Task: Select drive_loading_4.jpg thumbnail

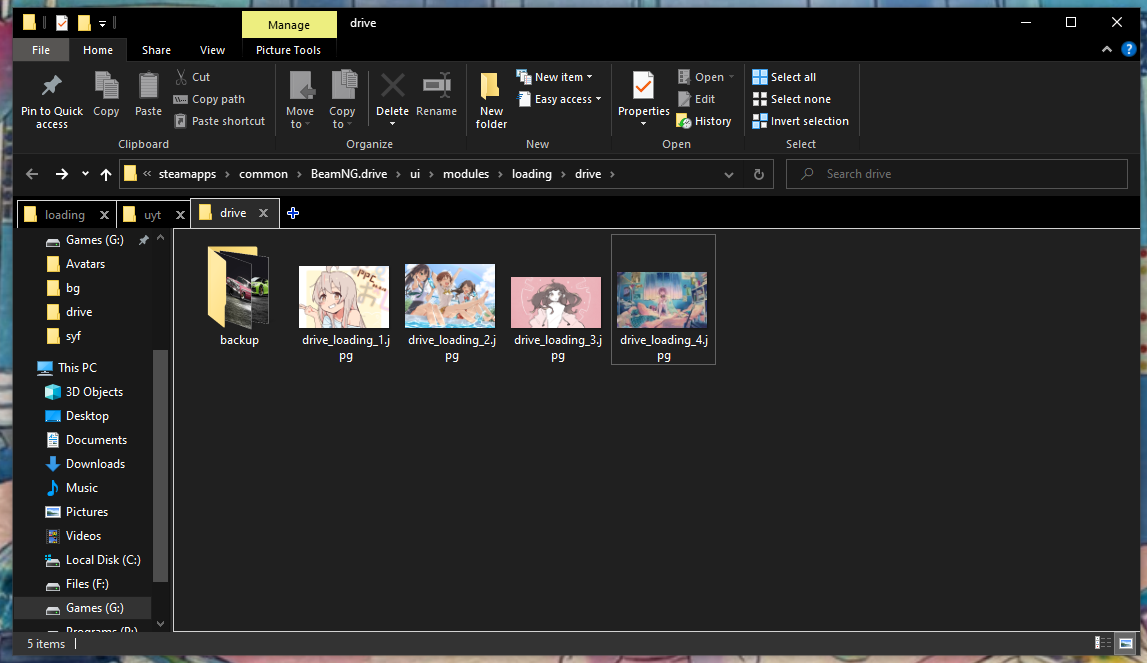Action: click(663, 299)
